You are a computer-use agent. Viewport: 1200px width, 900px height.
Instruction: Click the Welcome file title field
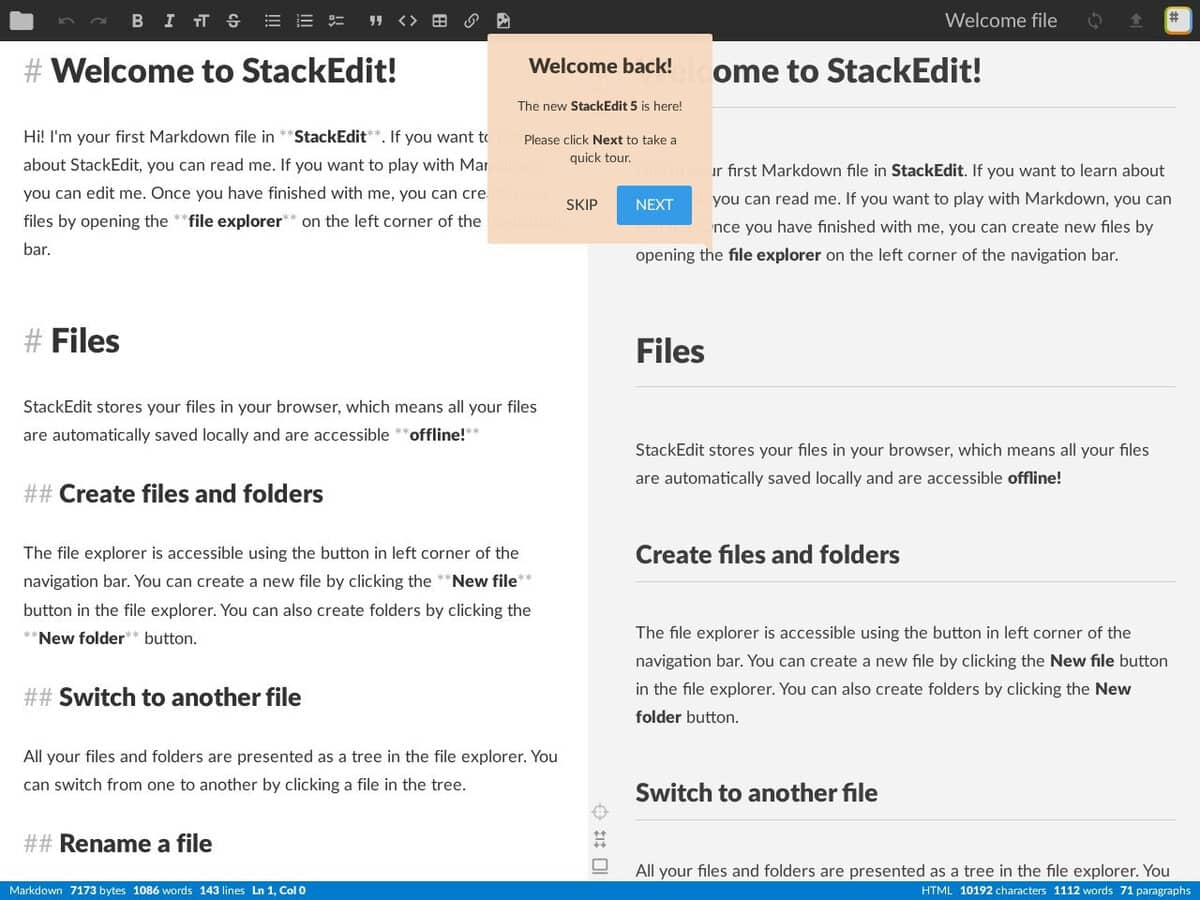coord(1001,20)
